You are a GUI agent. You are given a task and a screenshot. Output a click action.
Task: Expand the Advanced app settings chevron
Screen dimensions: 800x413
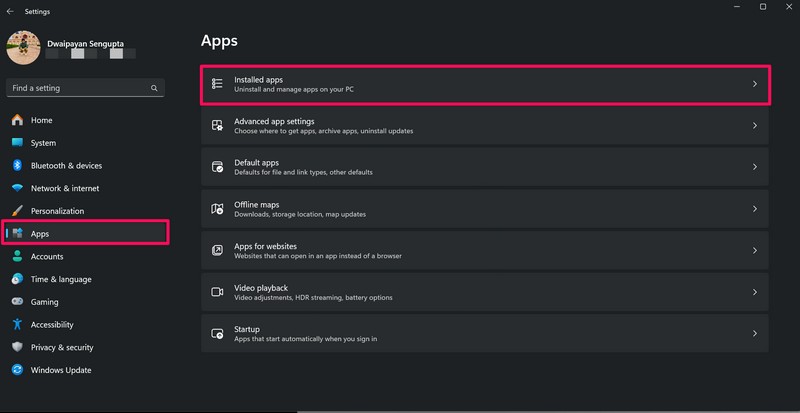(x=754, y=126)
